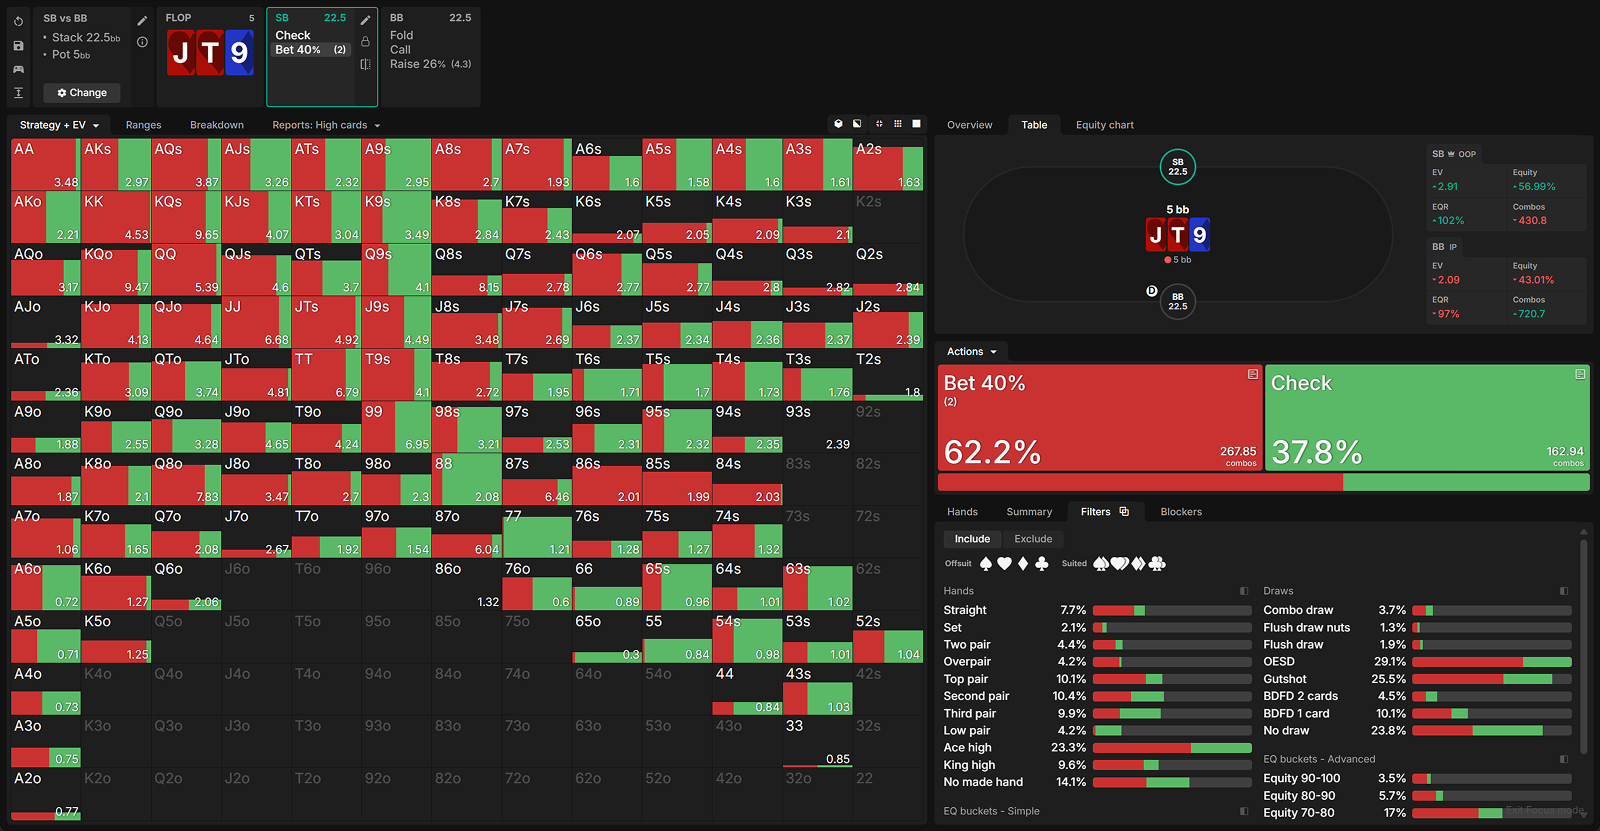This screenshot has width=1600, height=831.
Task: Click the lock icon in the SB action card
Action: coord(365,42)
